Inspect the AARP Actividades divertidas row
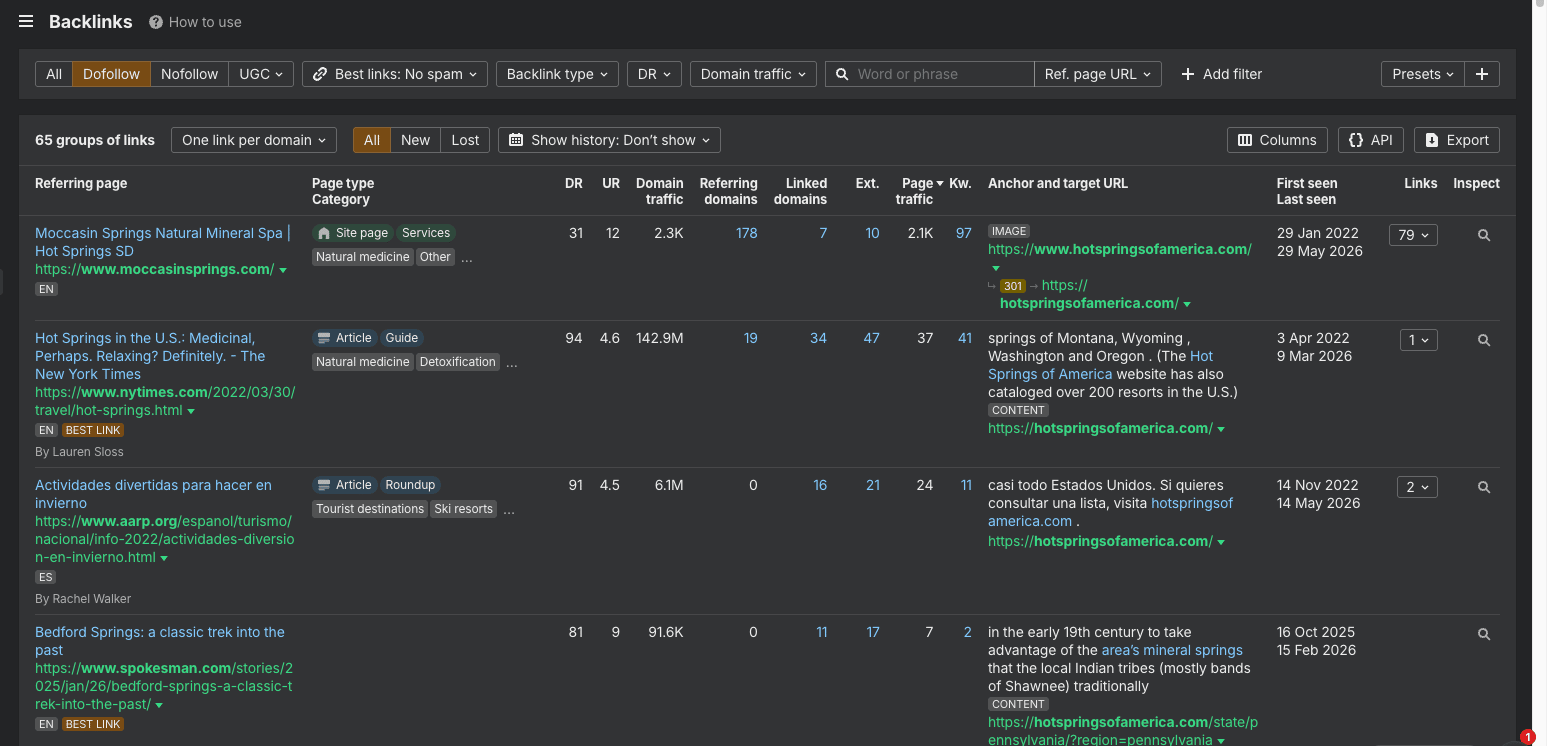This screenshot has width=1547, height=746. (1484, 487)
